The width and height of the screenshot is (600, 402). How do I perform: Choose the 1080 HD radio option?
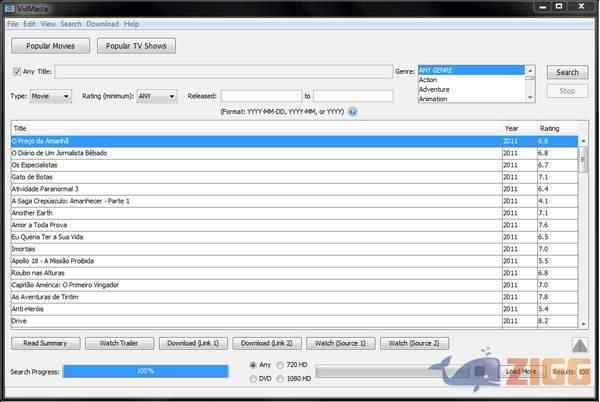coord(280,378)
